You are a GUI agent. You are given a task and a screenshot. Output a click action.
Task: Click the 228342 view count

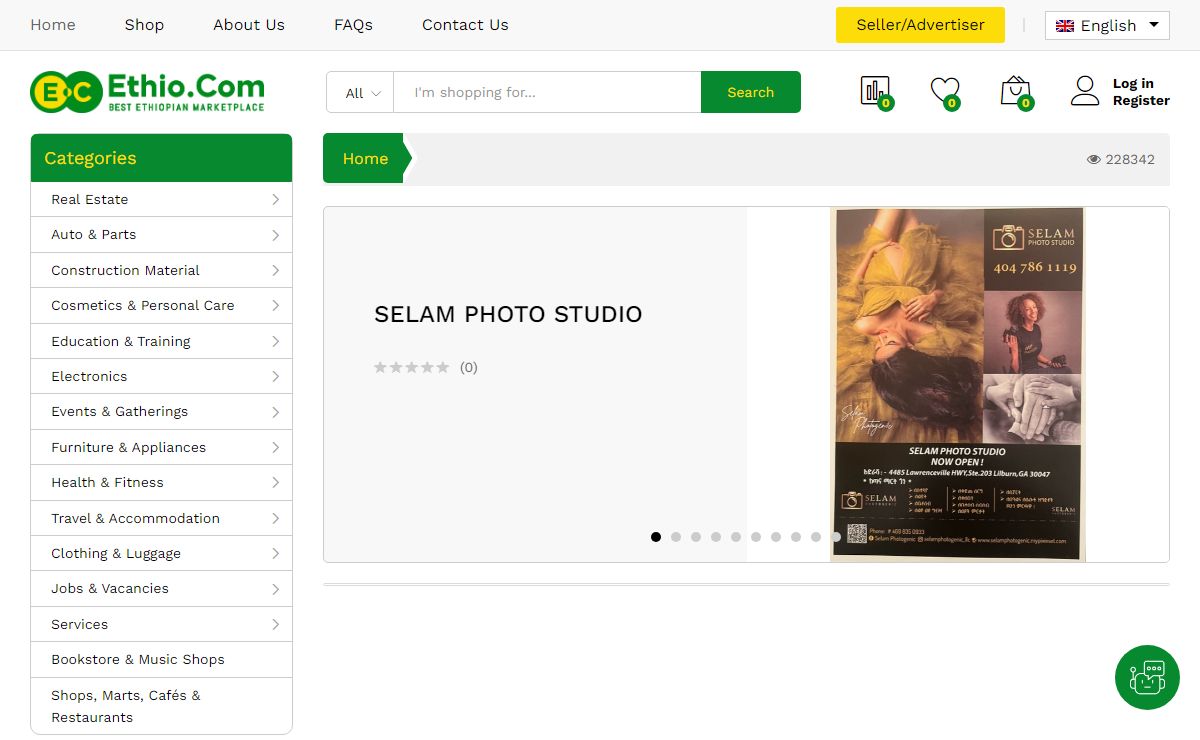tap(1130, 159)
